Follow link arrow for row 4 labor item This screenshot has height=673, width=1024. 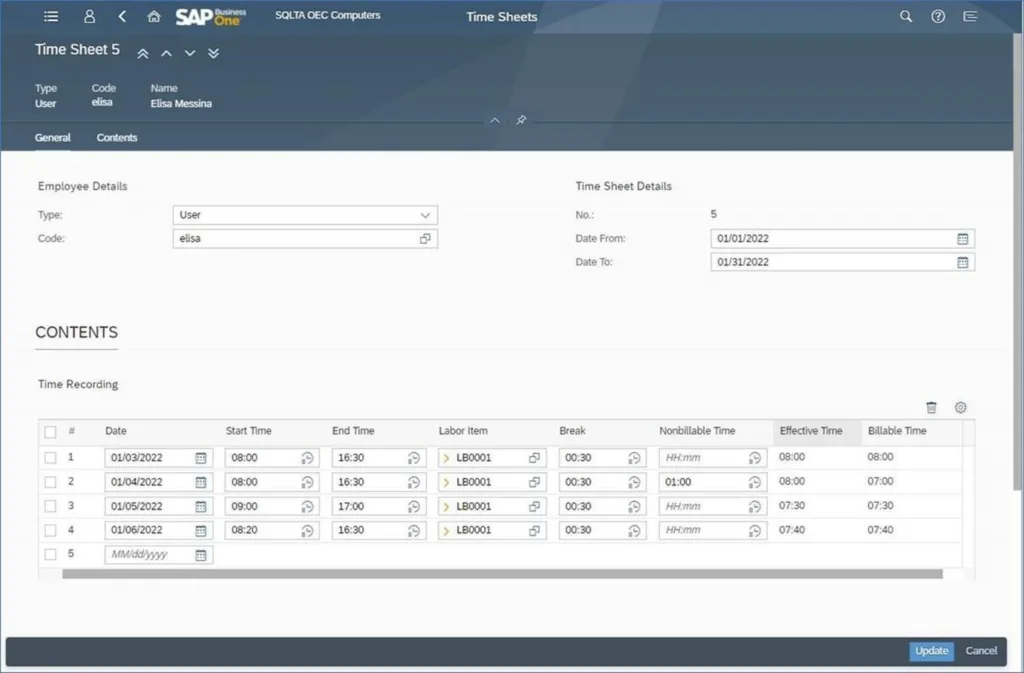(x=446, y=531)
